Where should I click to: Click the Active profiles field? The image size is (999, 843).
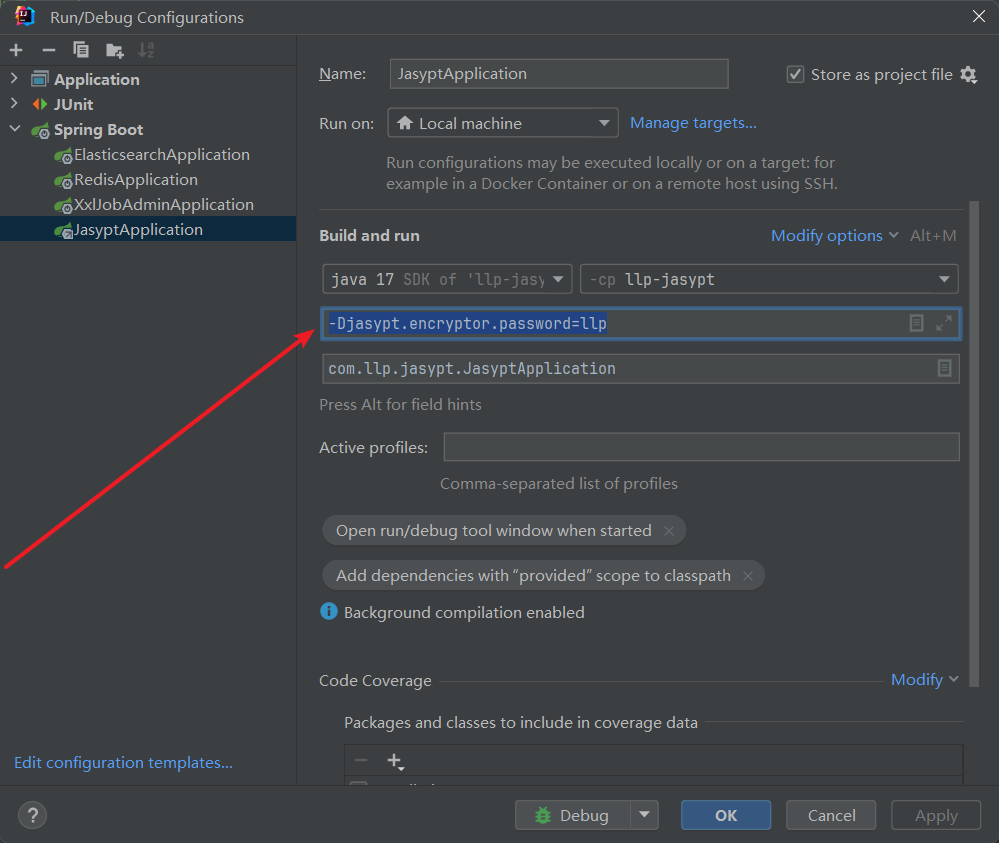(701, 447)
